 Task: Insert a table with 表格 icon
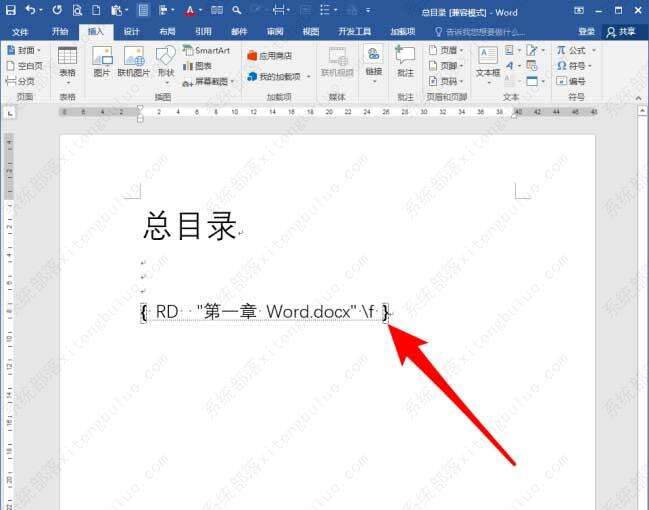click(67, 64)
